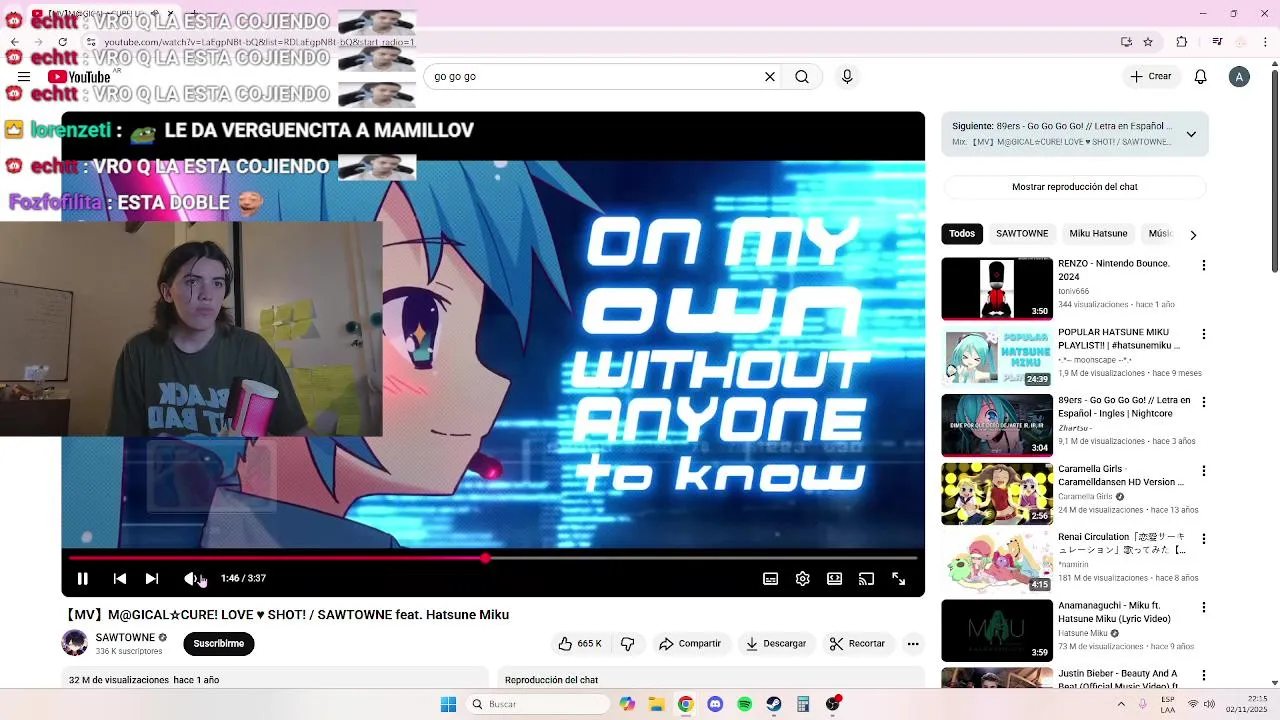Open options for 89ers Go Go Go video
1280x720 pixels.
(x=1204, y=402)
